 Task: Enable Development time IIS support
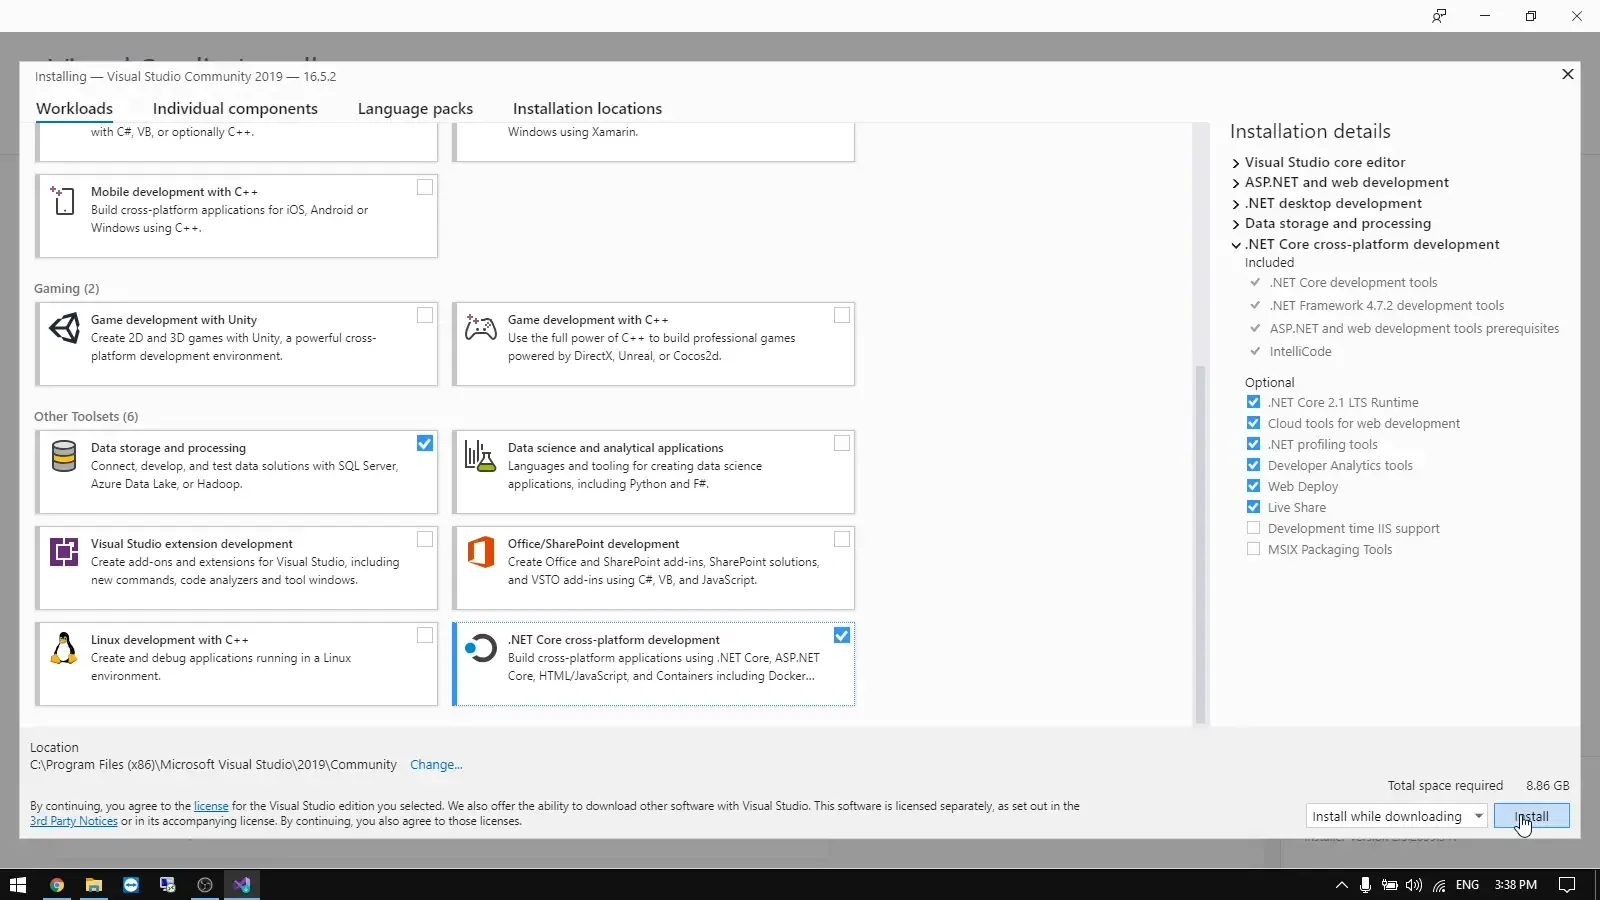tap(1253, 528)
